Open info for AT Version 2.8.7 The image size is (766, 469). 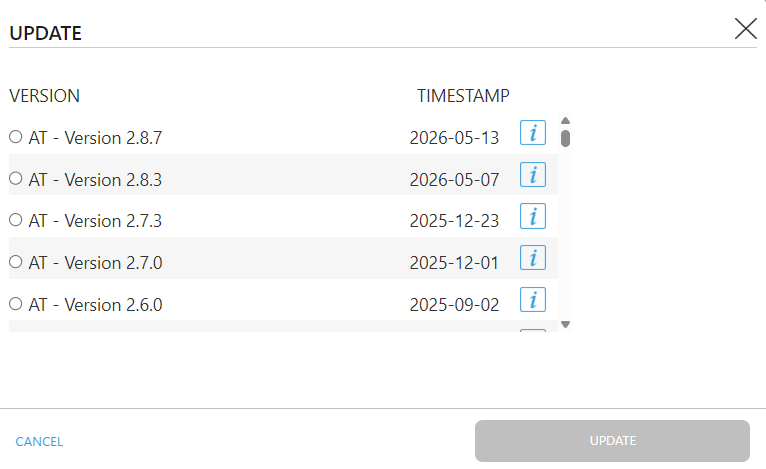[x=532, y=133]
